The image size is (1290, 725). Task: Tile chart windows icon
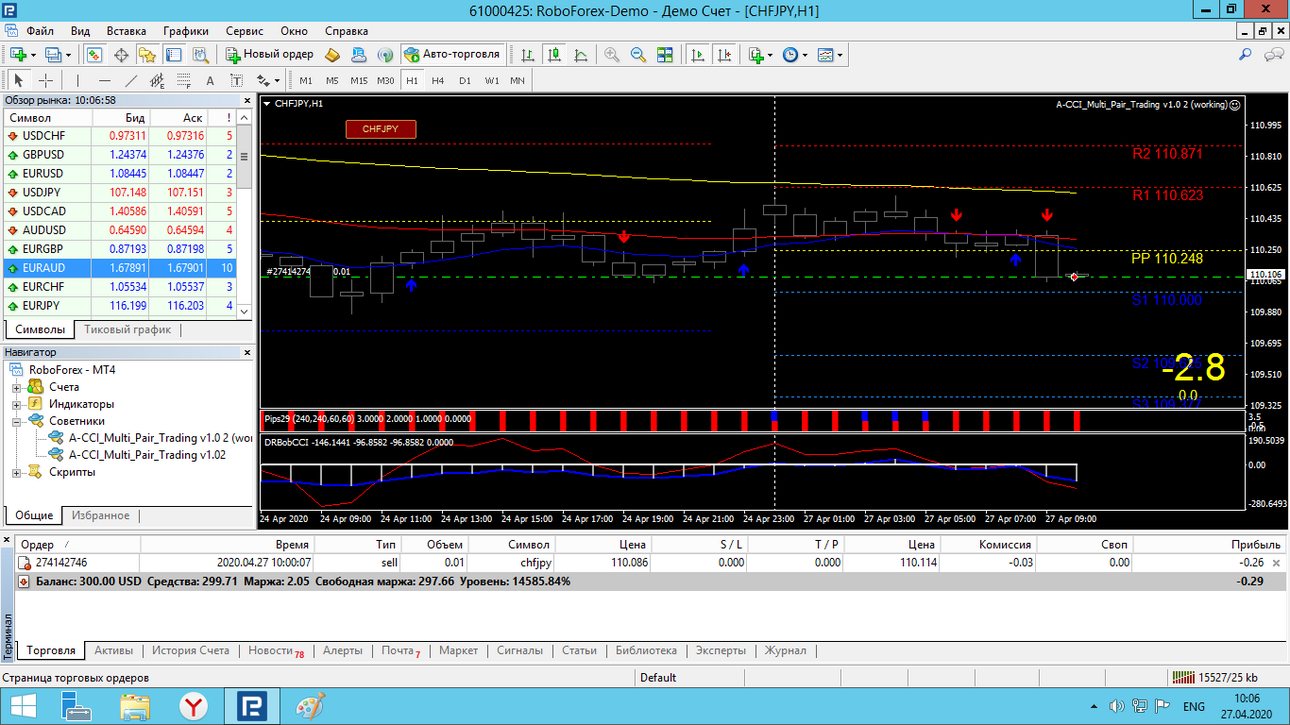tap(664, 54)
